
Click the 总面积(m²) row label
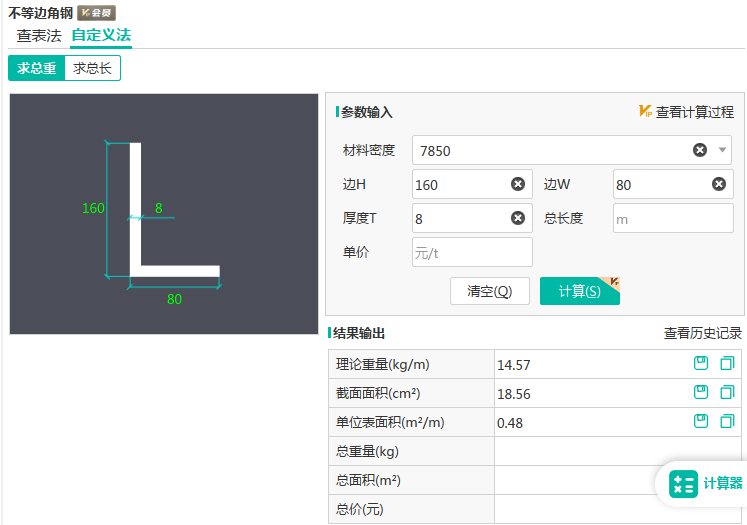click(x=368, y=480)
